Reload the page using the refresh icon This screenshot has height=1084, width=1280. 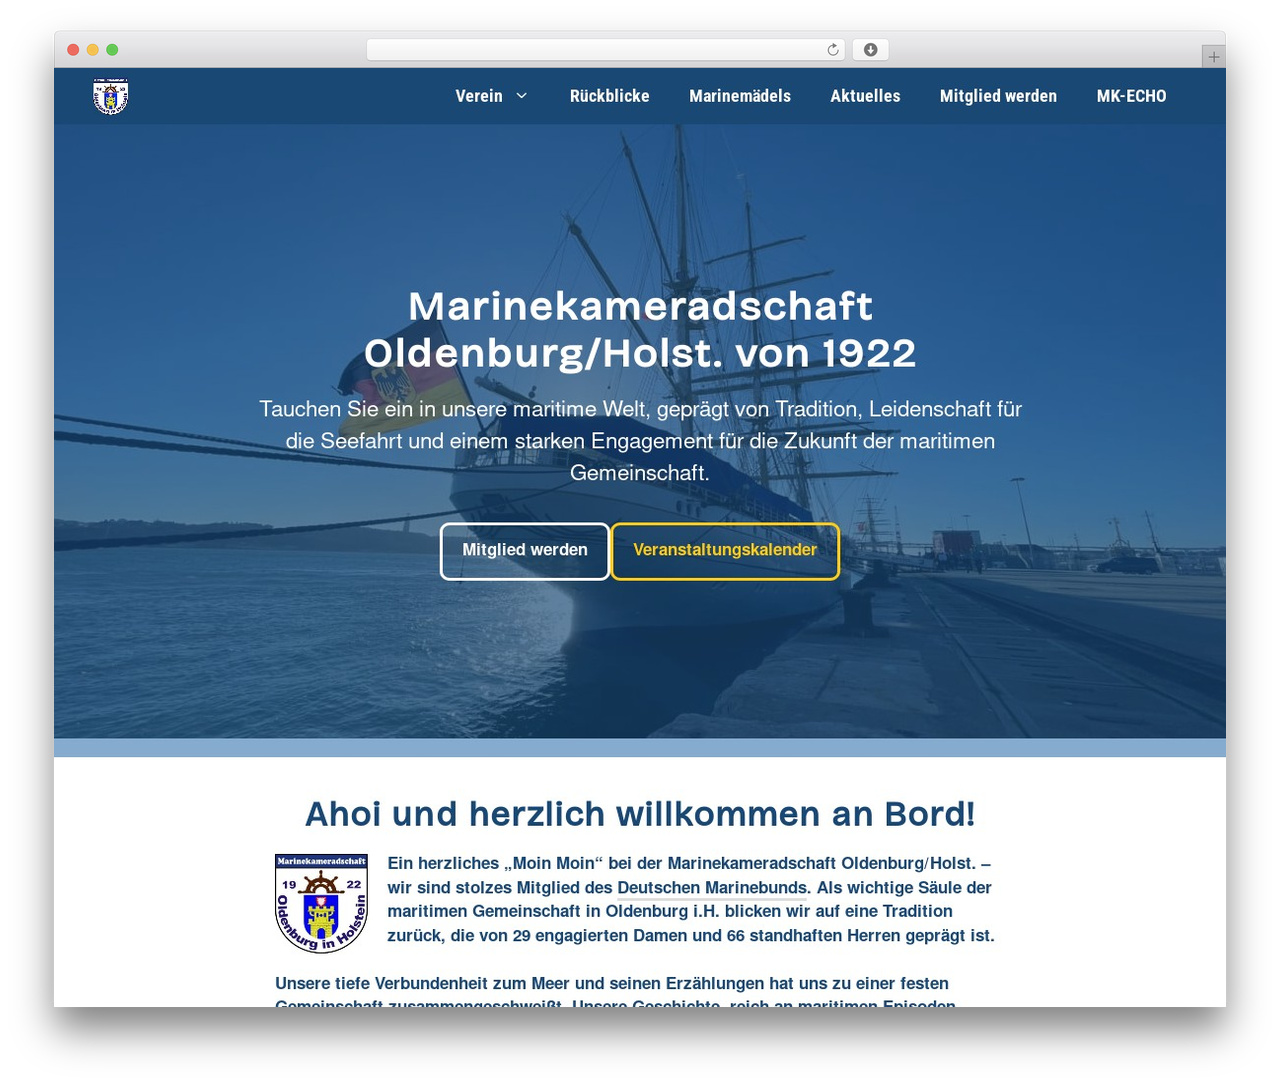[x=833, y=50]
